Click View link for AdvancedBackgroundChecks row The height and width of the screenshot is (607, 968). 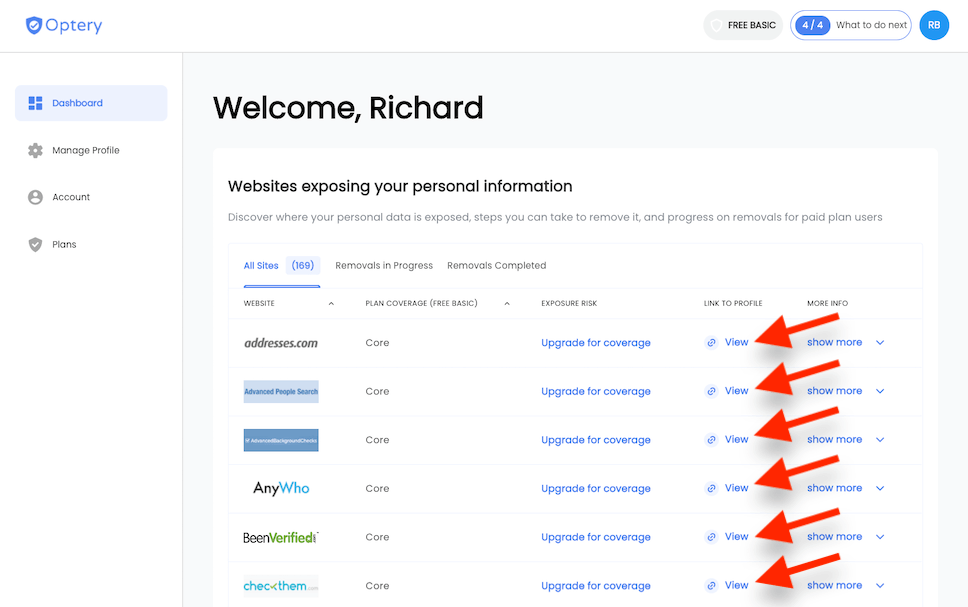pos(736,440)
